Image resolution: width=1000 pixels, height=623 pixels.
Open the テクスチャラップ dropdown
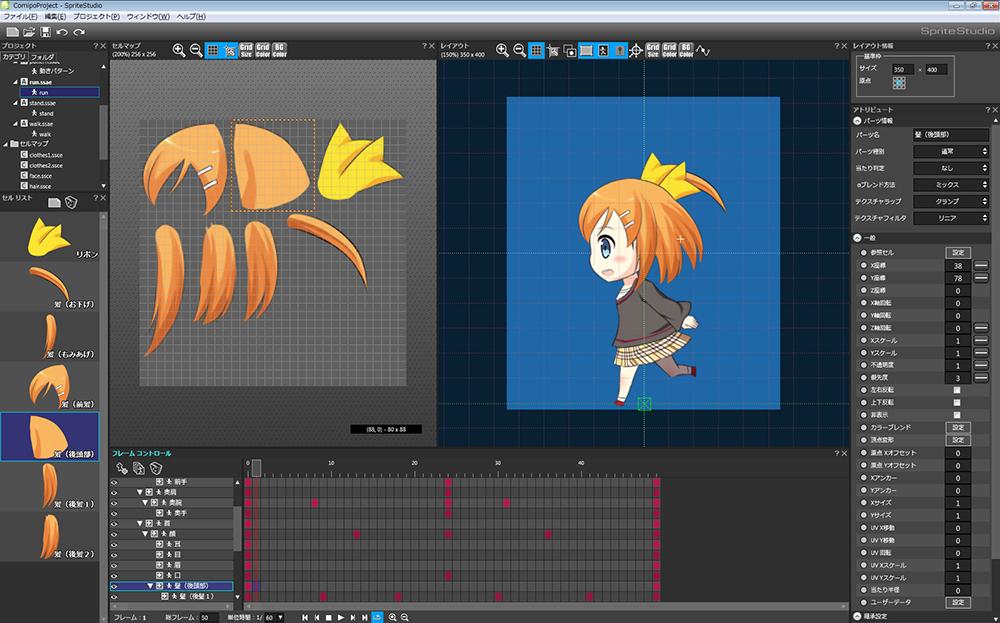(950, 201)
